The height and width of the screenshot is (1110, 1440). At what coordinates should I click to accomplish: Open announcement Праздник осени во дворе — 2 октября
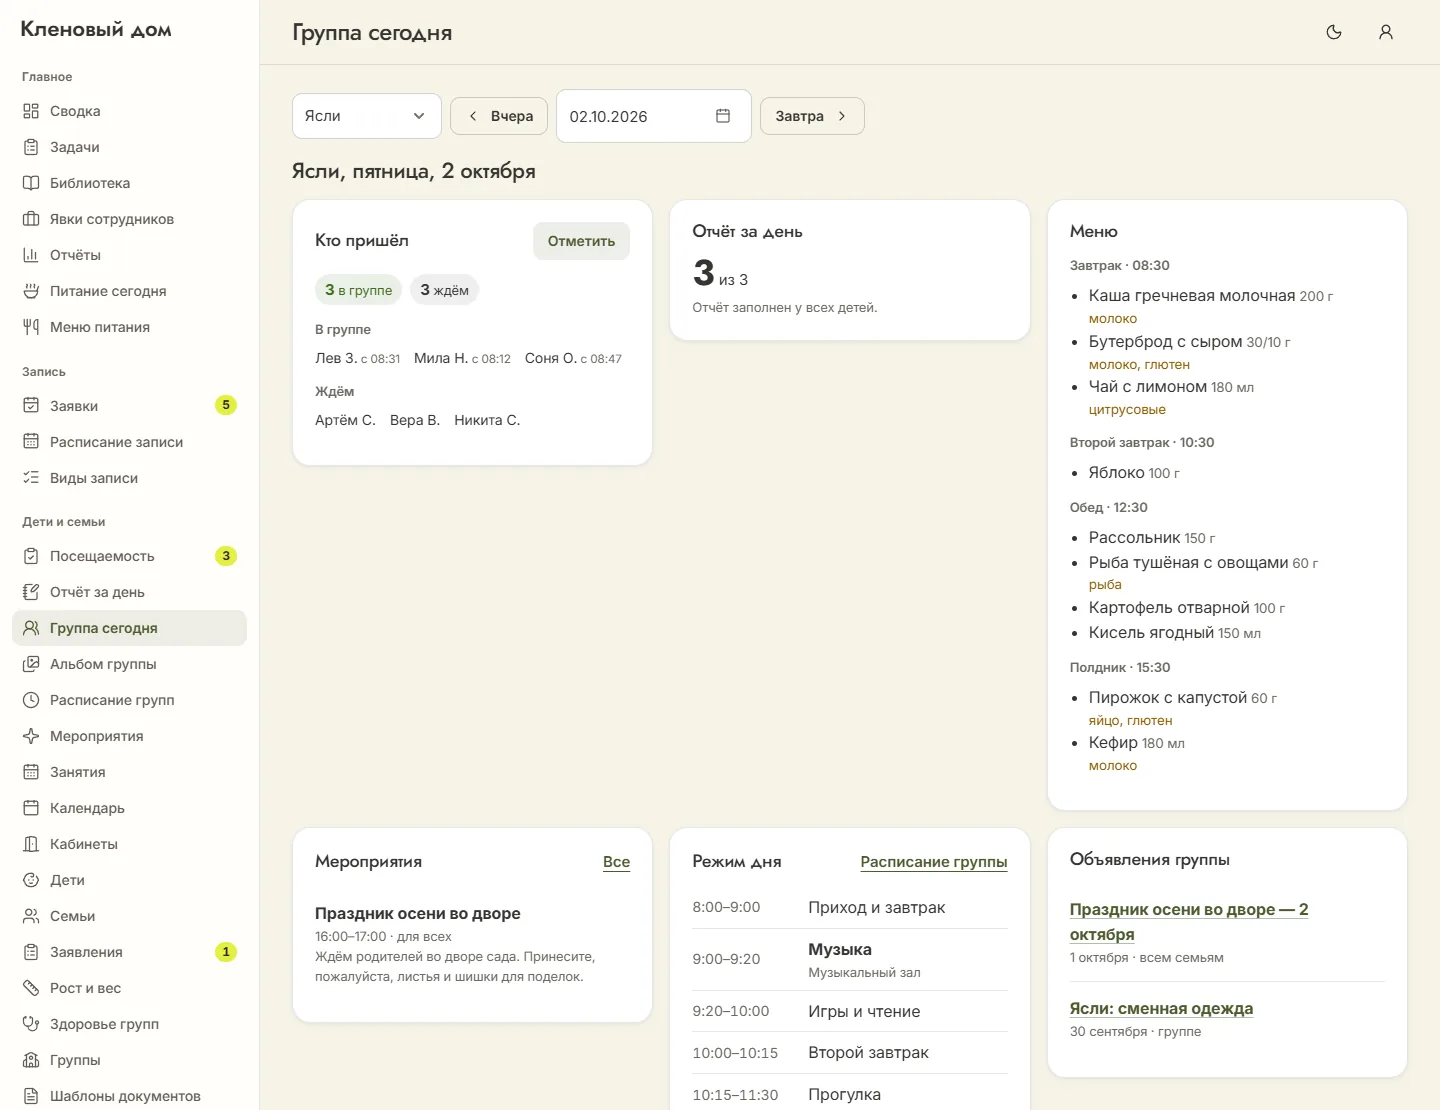pyautogui.click(x=1189, y=922)
